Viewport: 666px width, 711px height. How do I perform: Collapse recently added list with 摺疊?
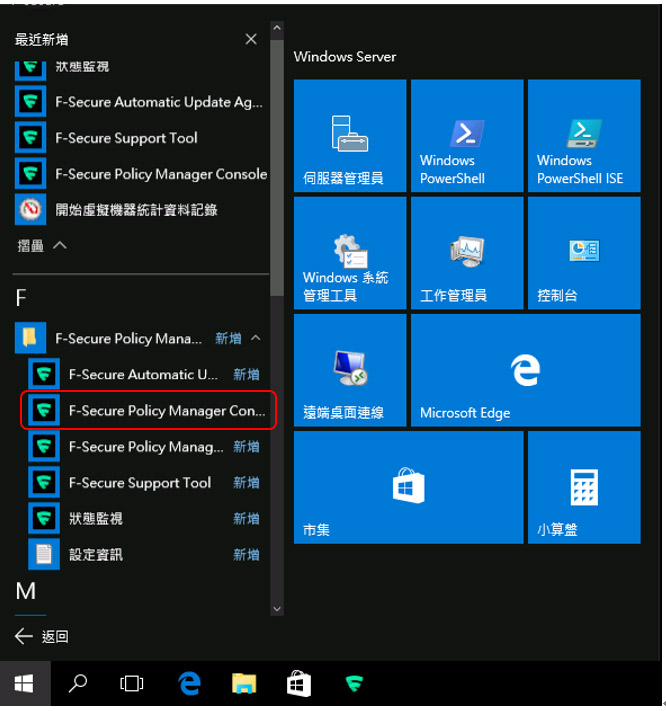(x=42, y=246)
